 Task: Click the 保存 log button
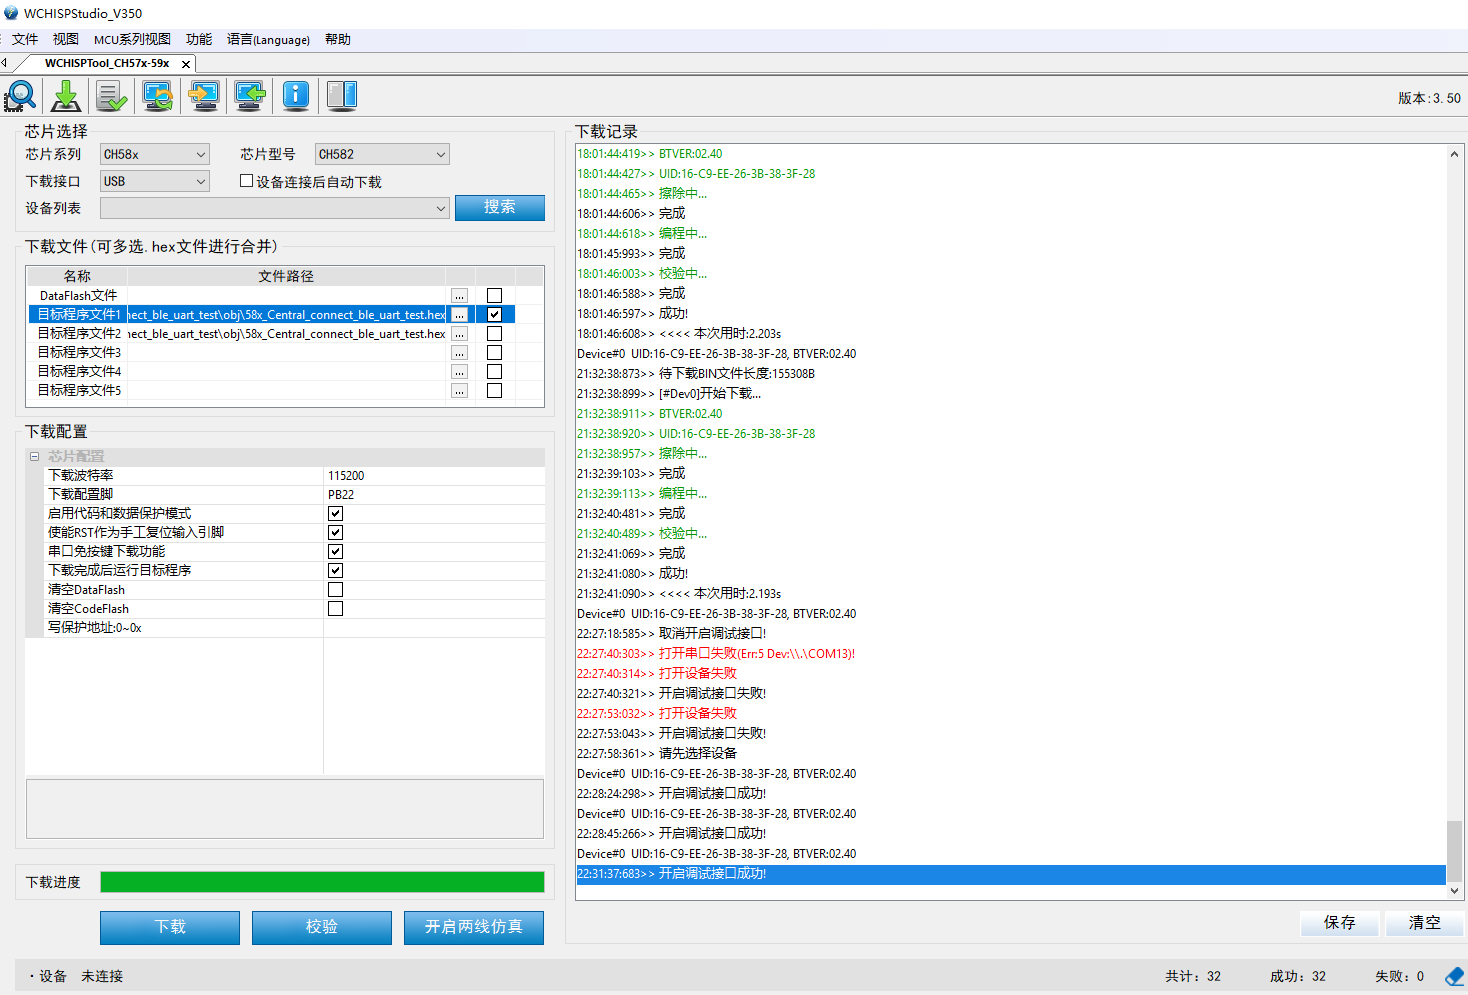(1340, 923)
